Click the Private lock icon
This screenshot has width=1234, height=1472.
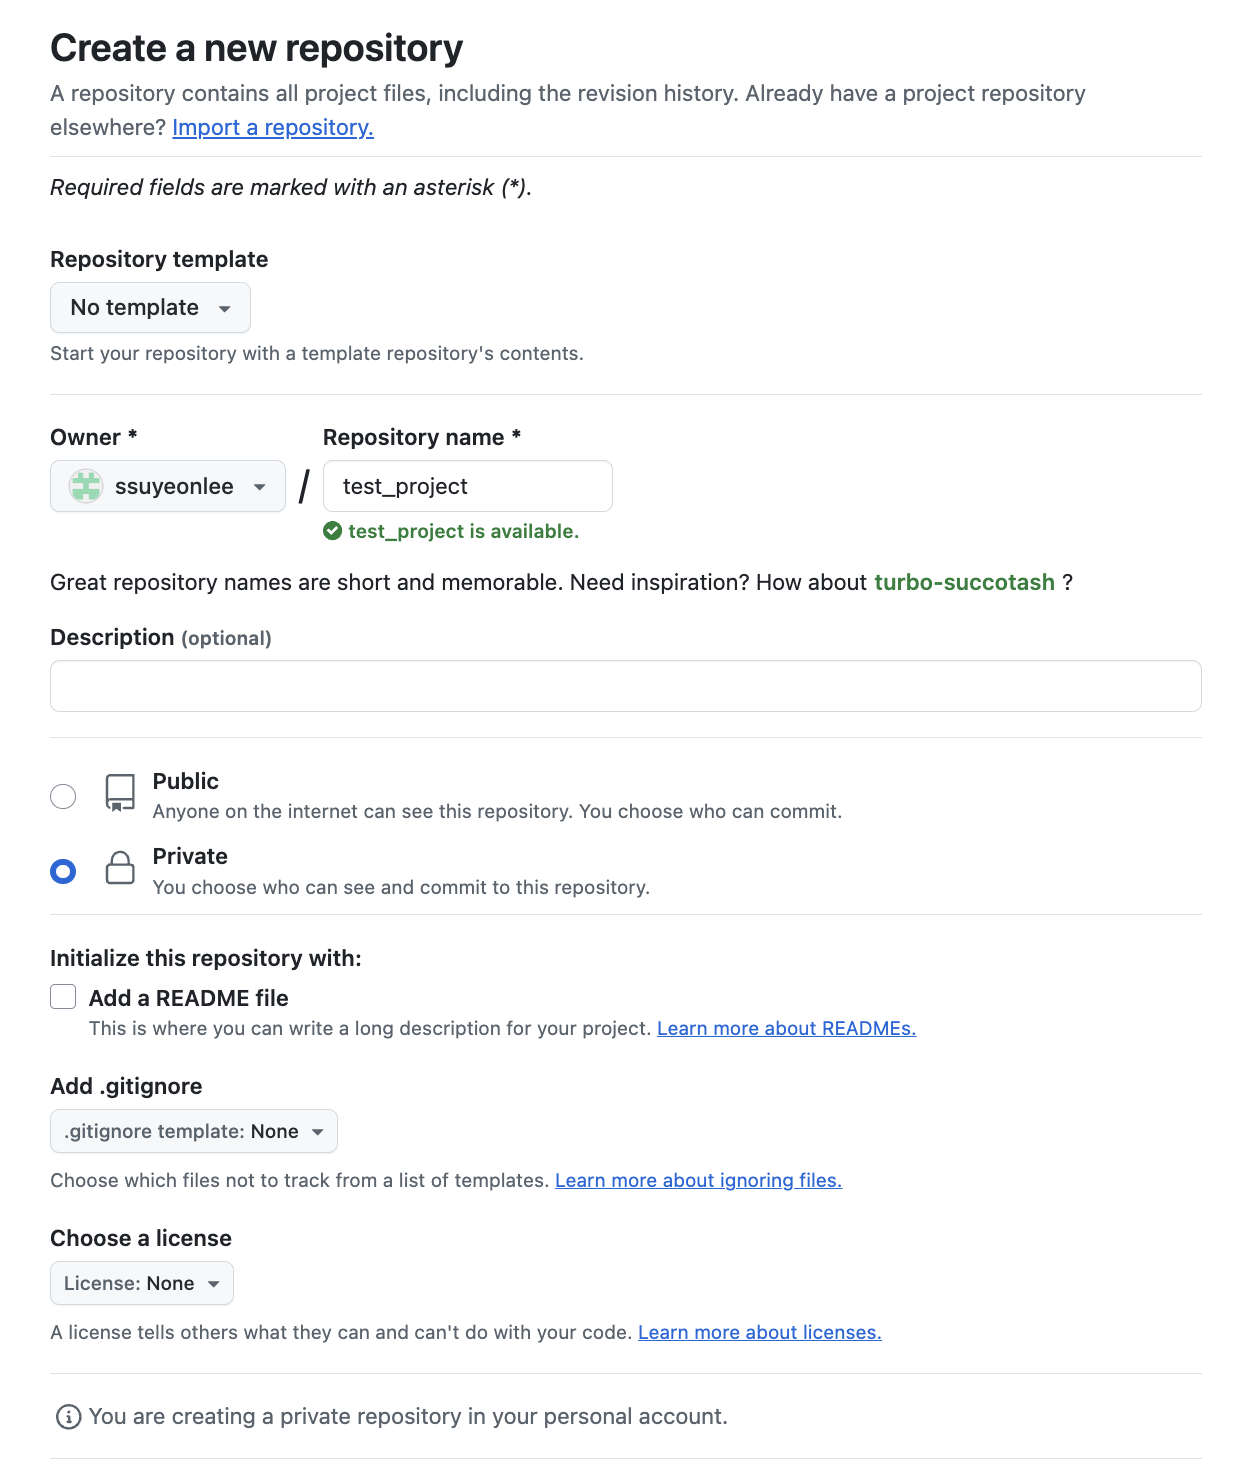point(120,868)
